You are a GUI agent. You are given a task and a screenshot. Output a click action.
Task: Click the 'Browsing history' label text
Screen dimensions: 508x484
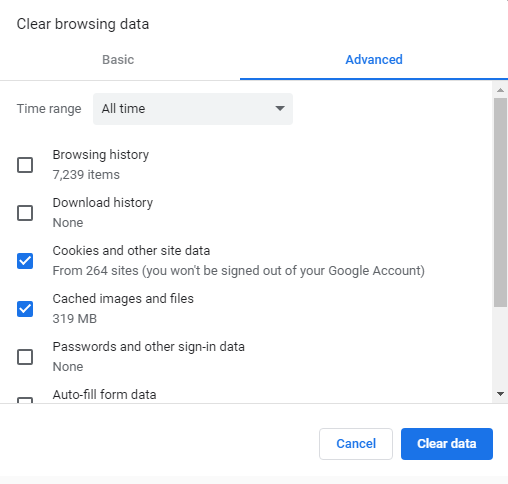point(101,155)
